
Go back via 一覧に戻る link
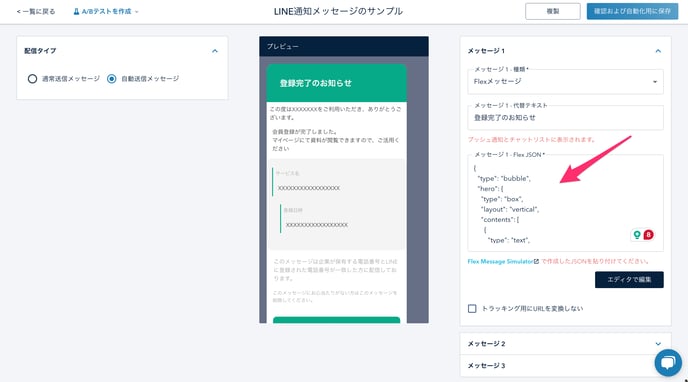(36, 11)
